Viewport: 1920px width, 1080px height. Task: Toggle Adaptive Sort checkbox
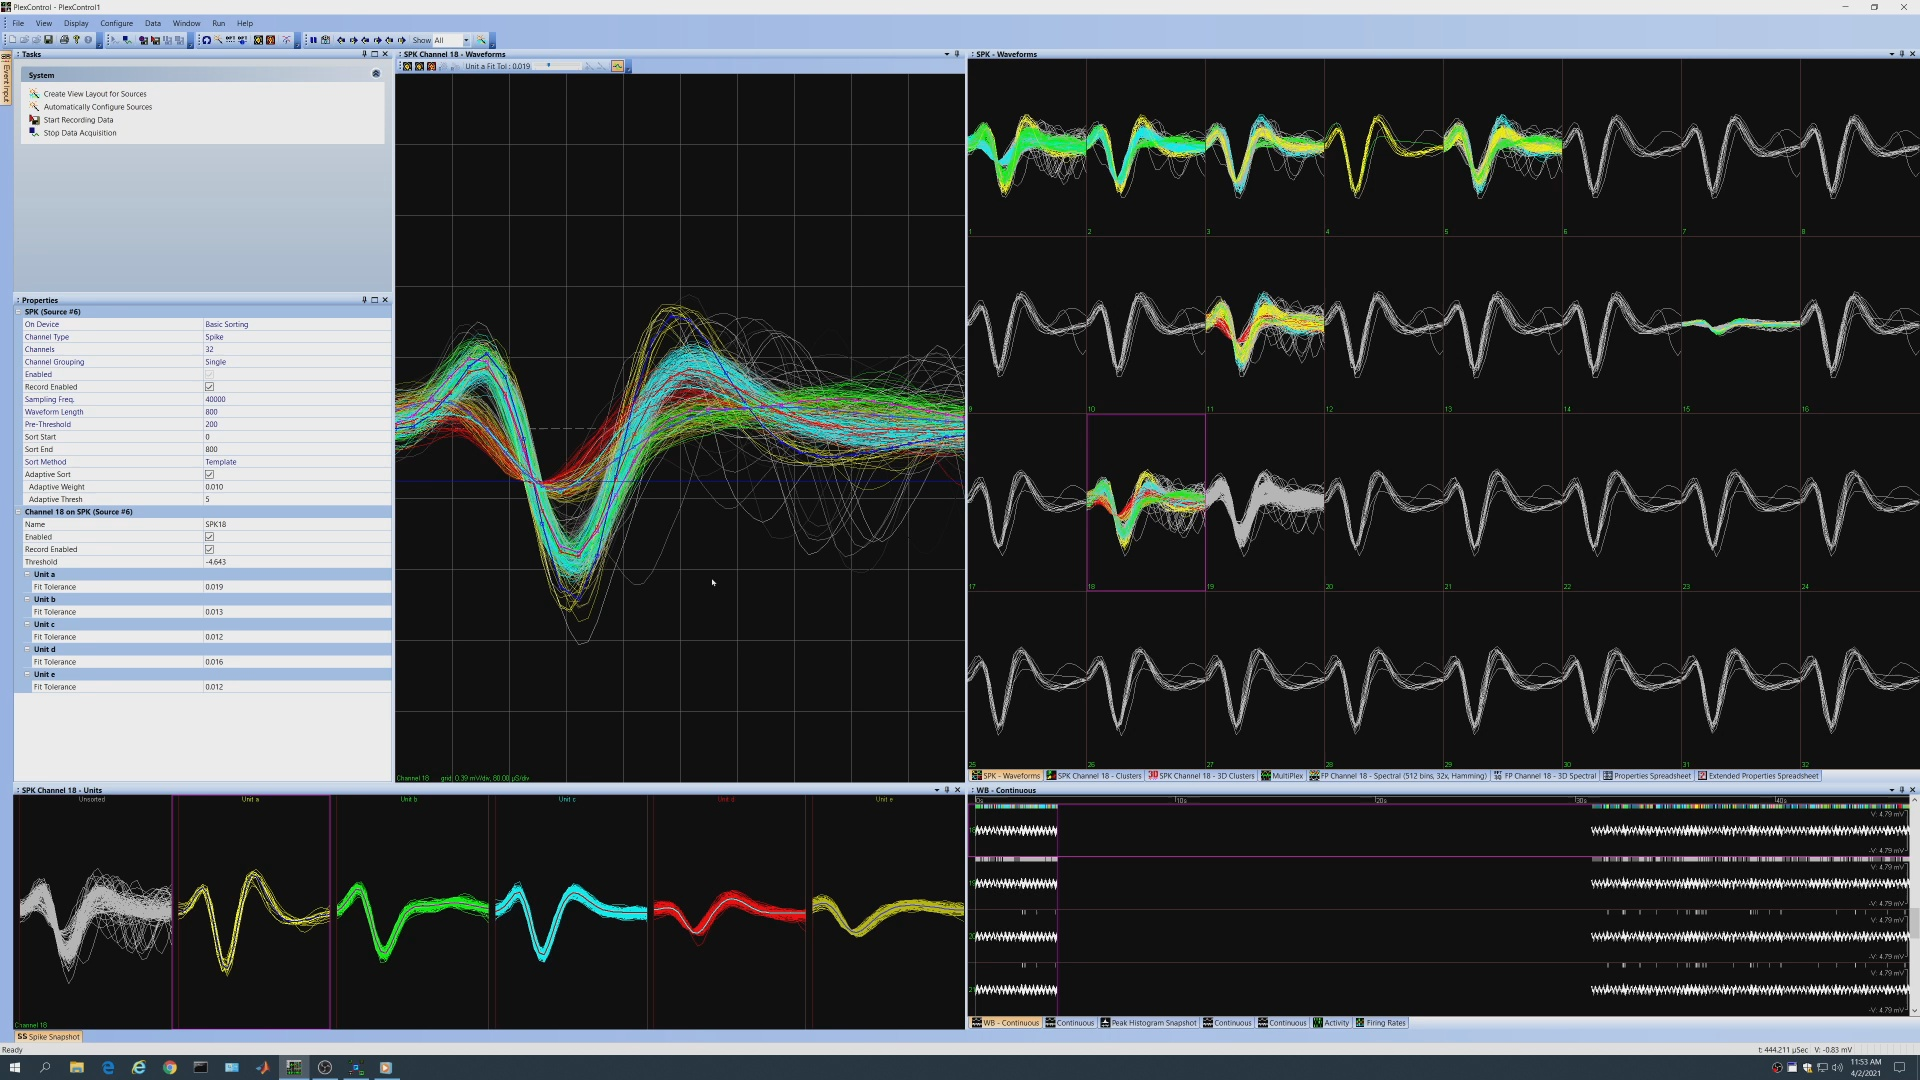209,474
